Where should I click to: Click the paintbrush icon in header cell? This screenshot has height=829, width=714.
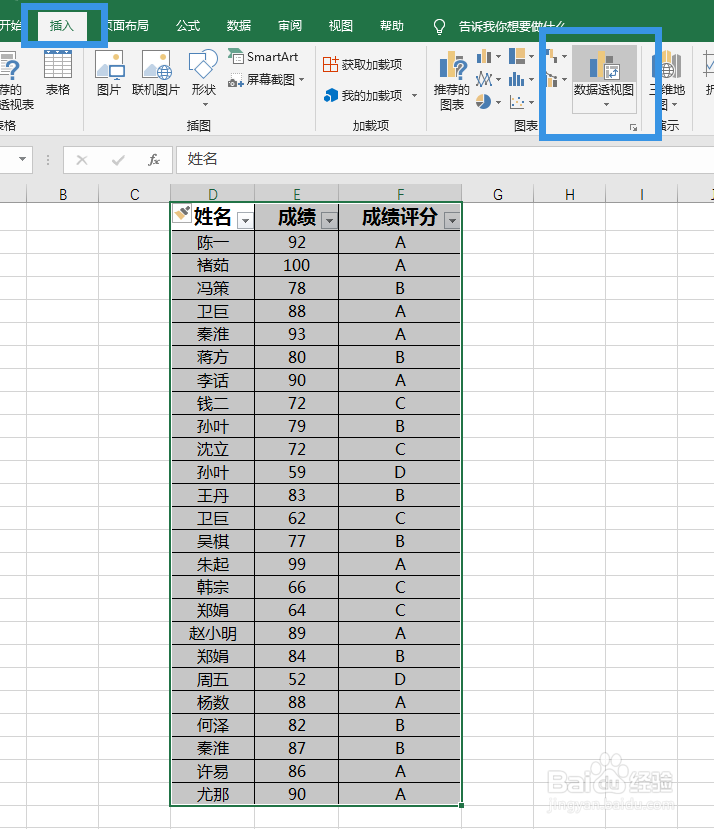(x=181, y=214)
